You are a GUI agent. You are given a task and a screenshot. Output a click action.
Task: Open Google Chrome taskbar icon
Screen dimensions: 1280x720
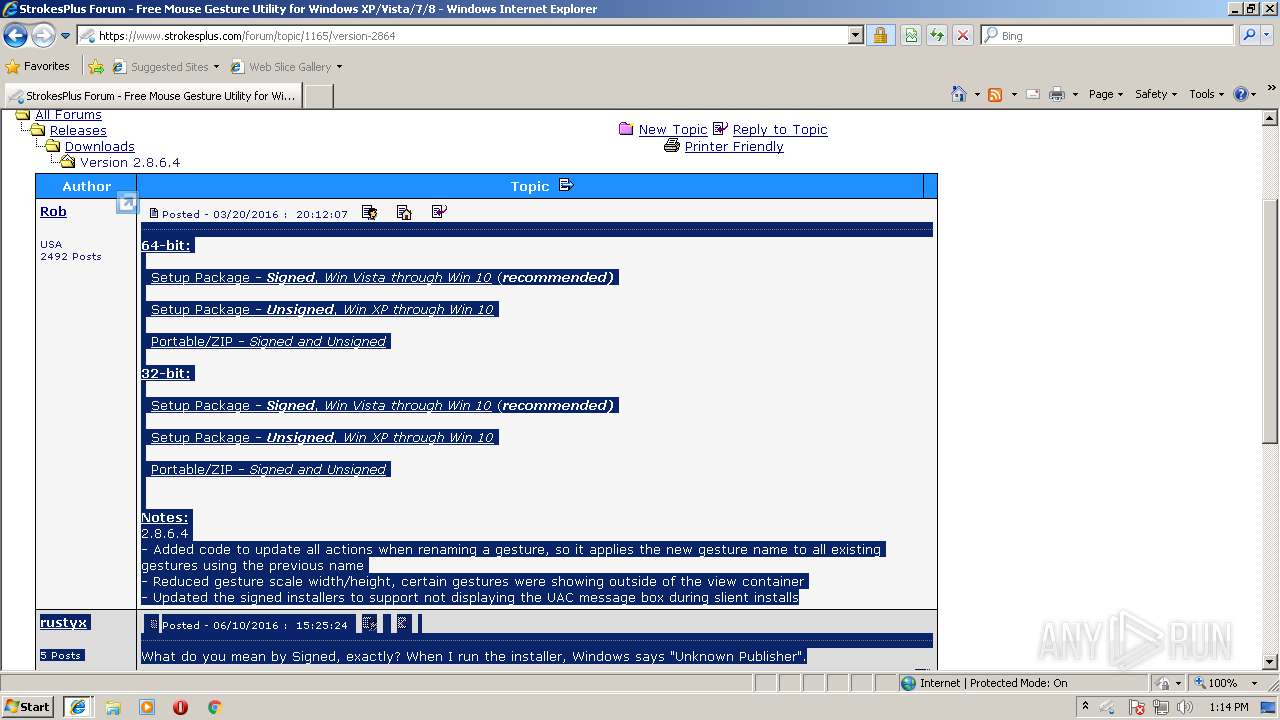[214, 707]
